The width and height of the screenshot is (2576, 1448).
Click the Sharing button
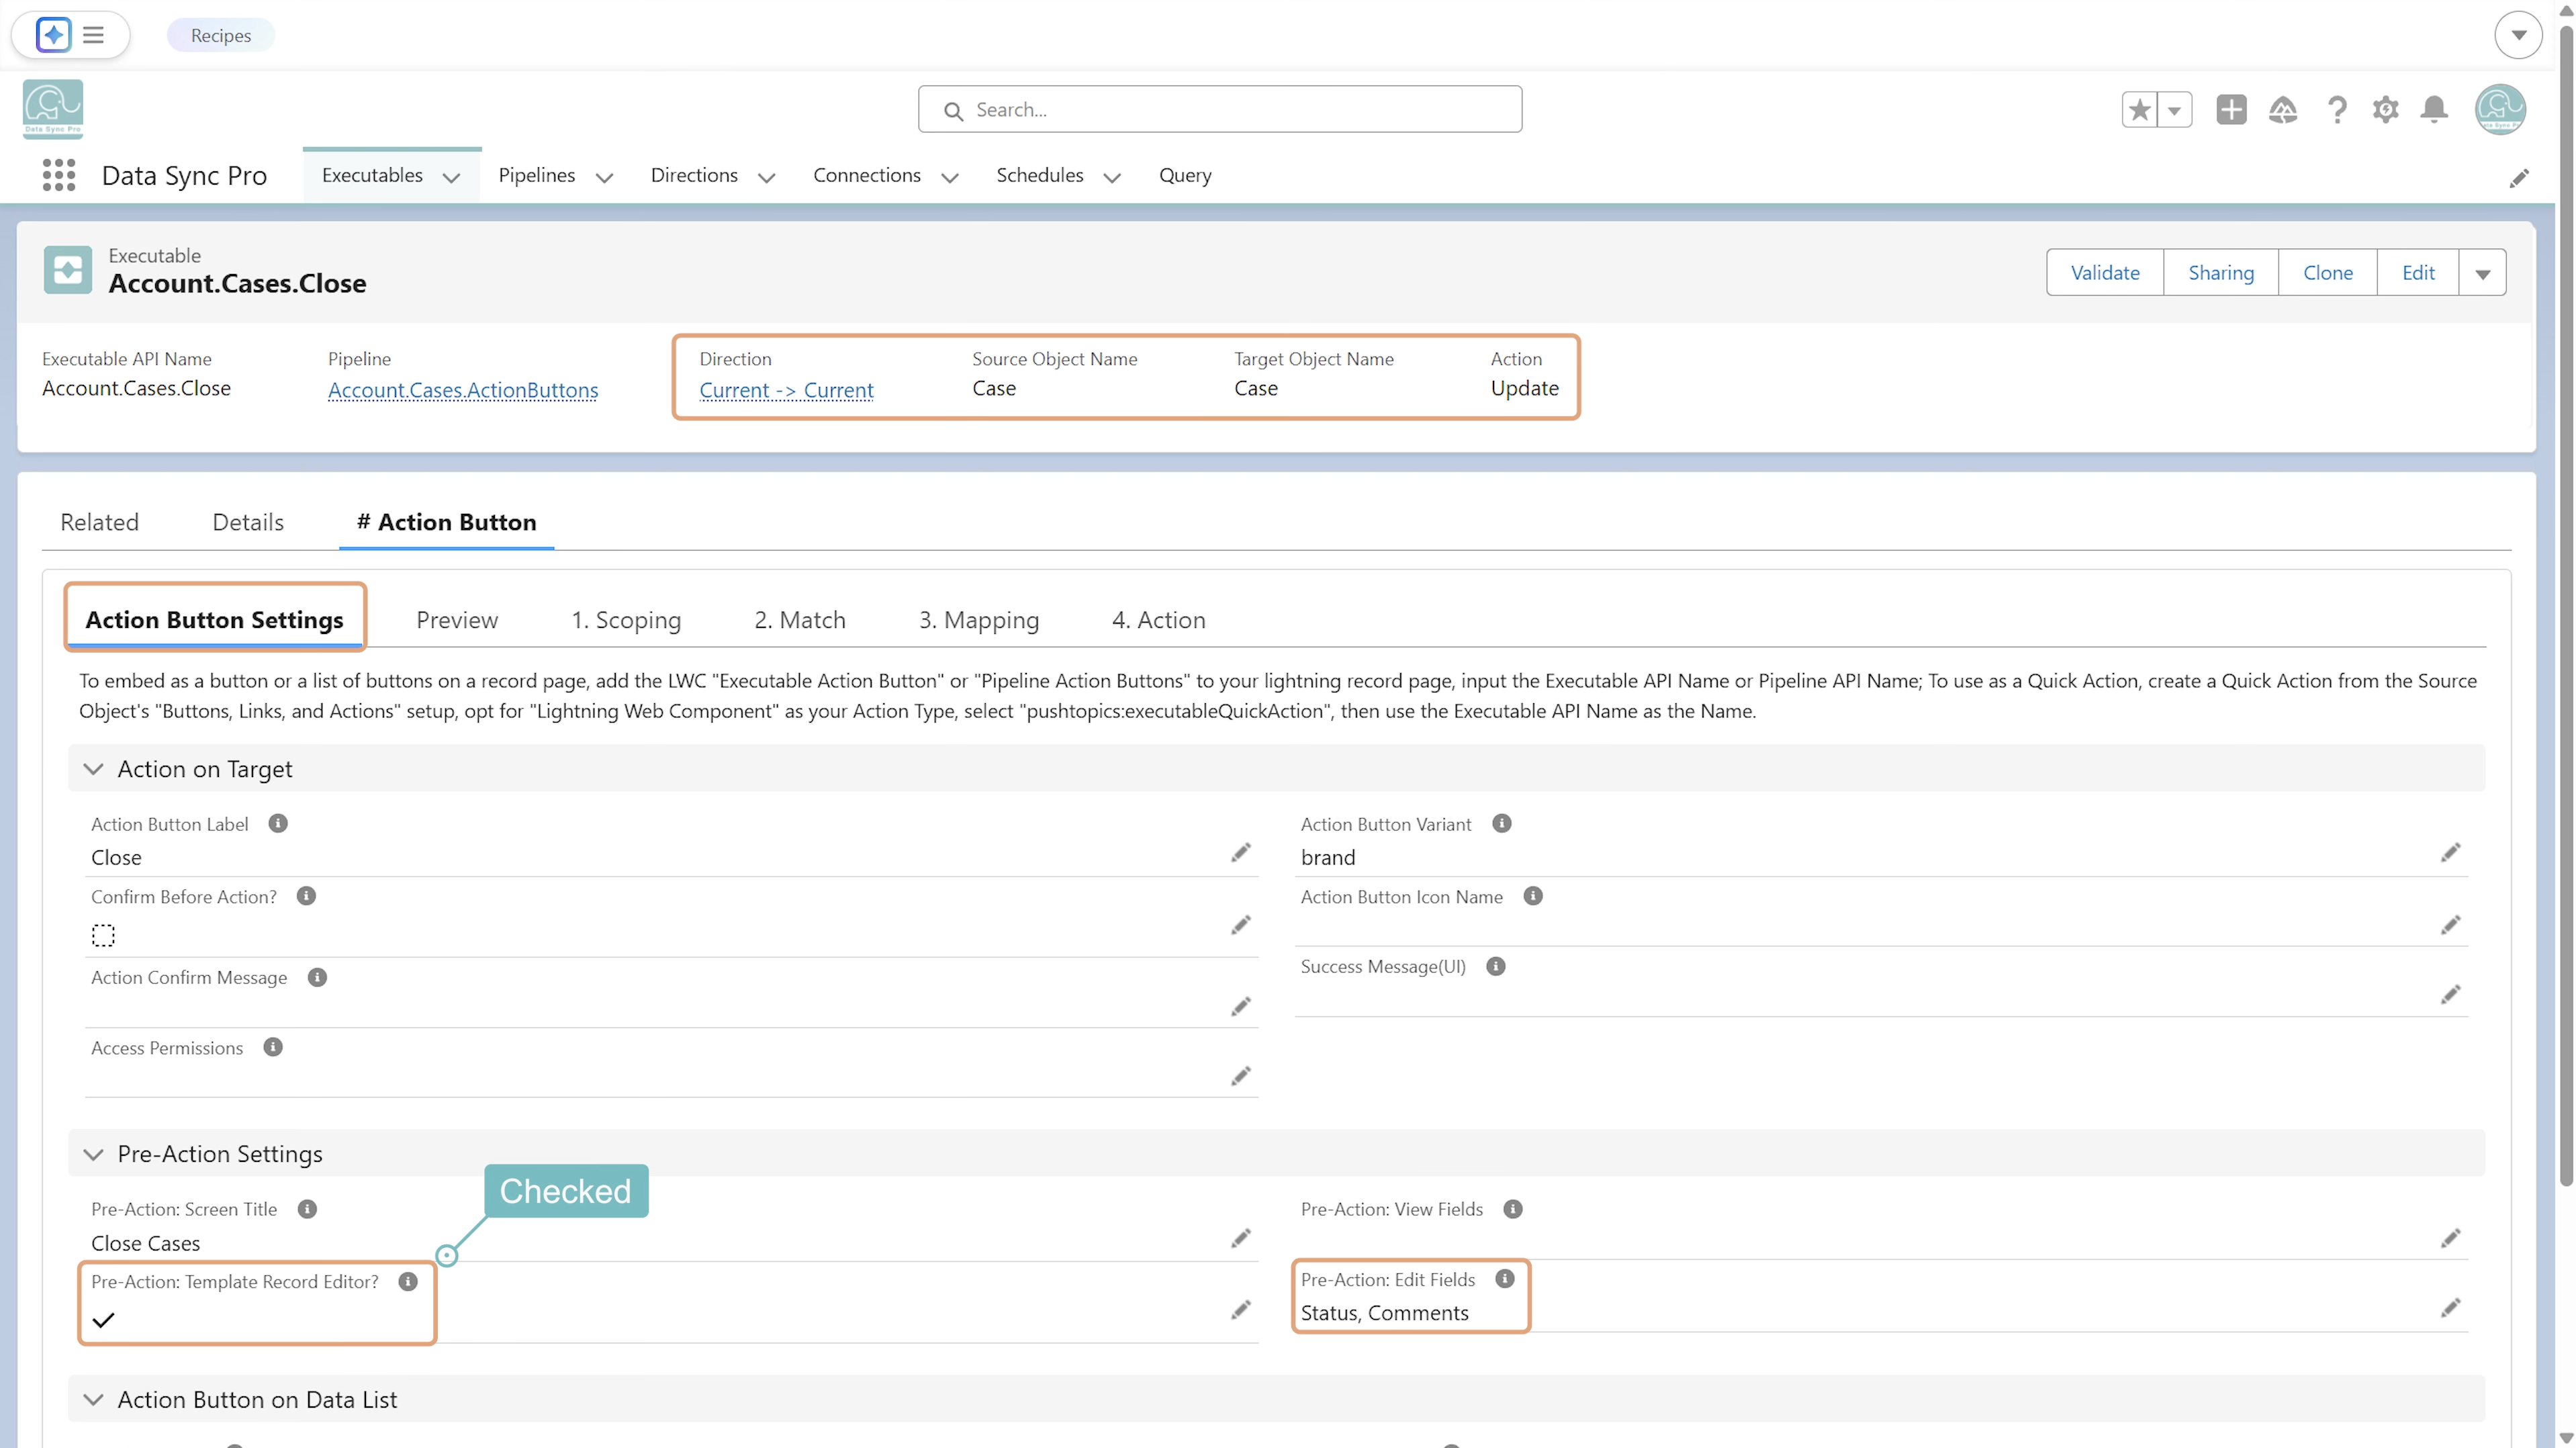[x=2220, y=273]
